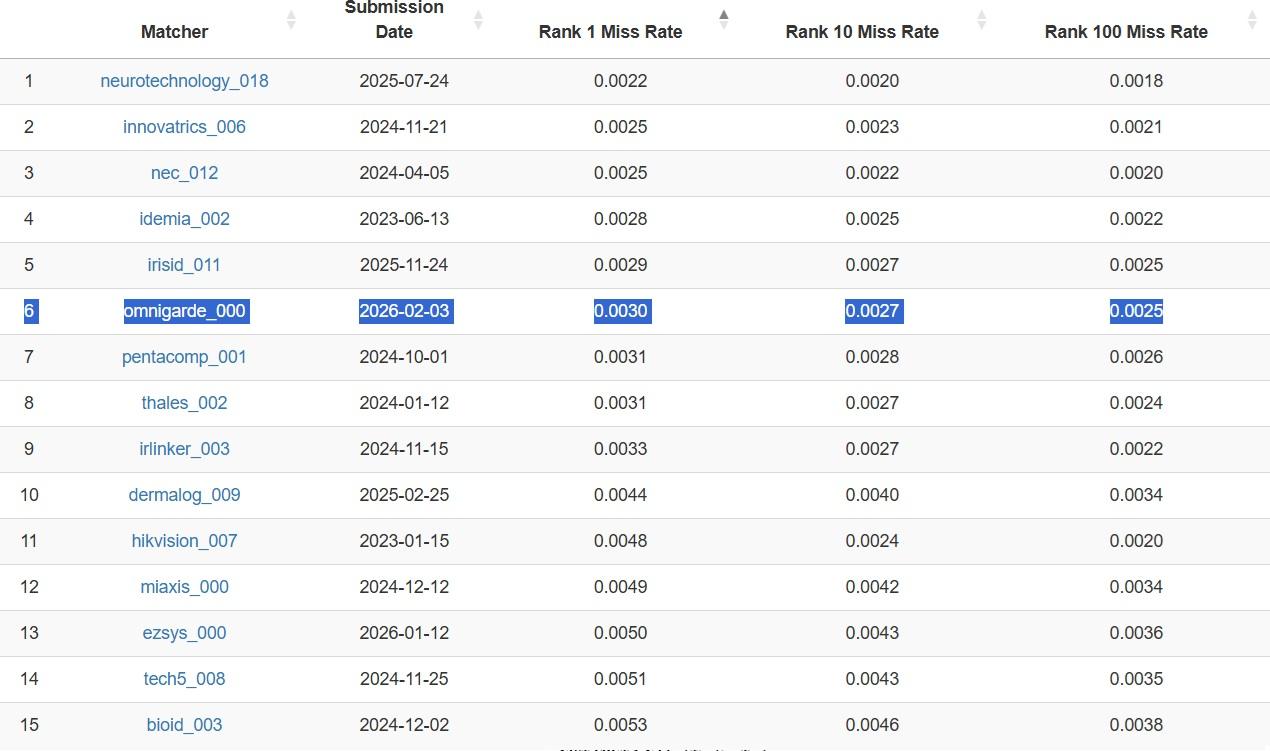Select the nec_012 matcher link
The width and height of the screenshot is (1270, 751).
[x=184, y=173]
